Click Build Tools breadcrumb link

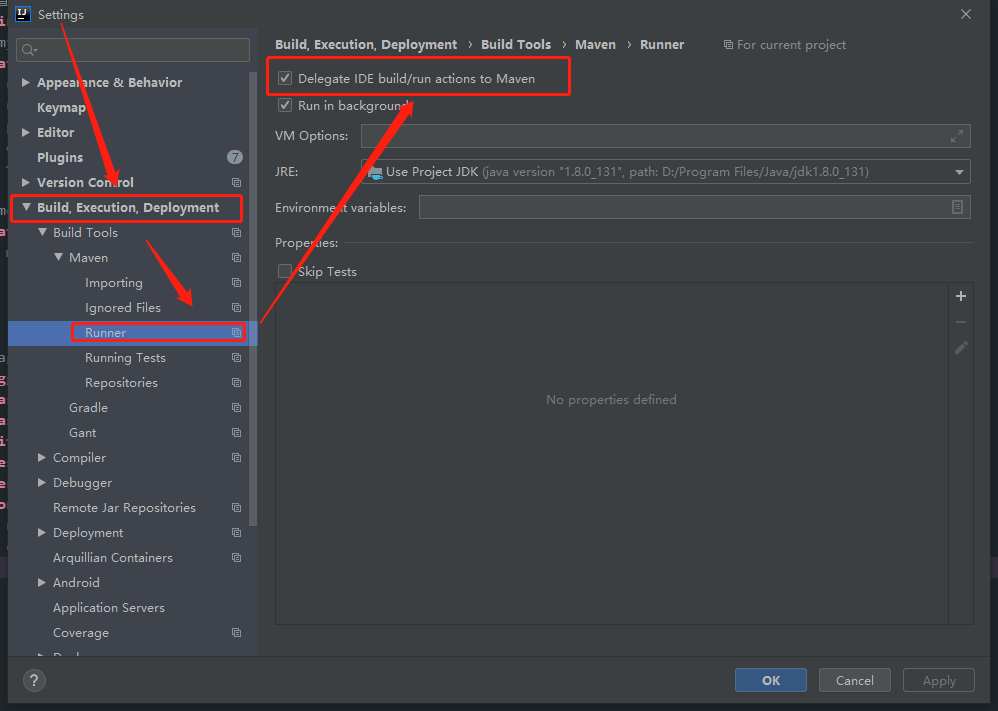[516, 45]
